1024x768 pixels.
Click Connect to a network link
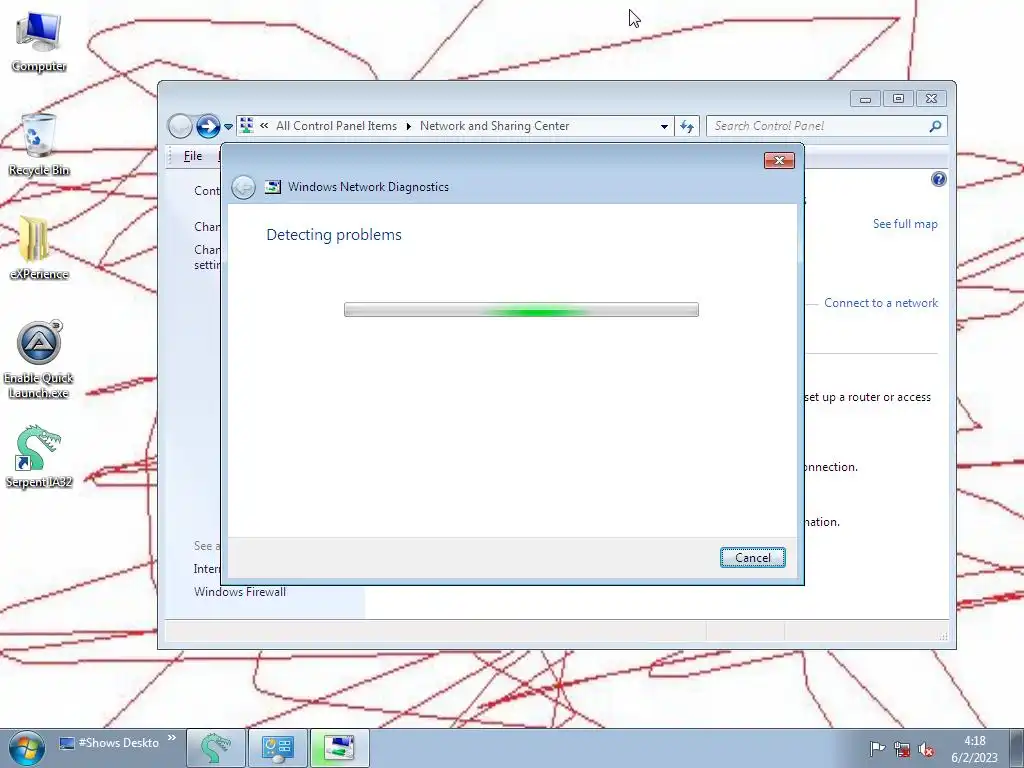(880, 303)
